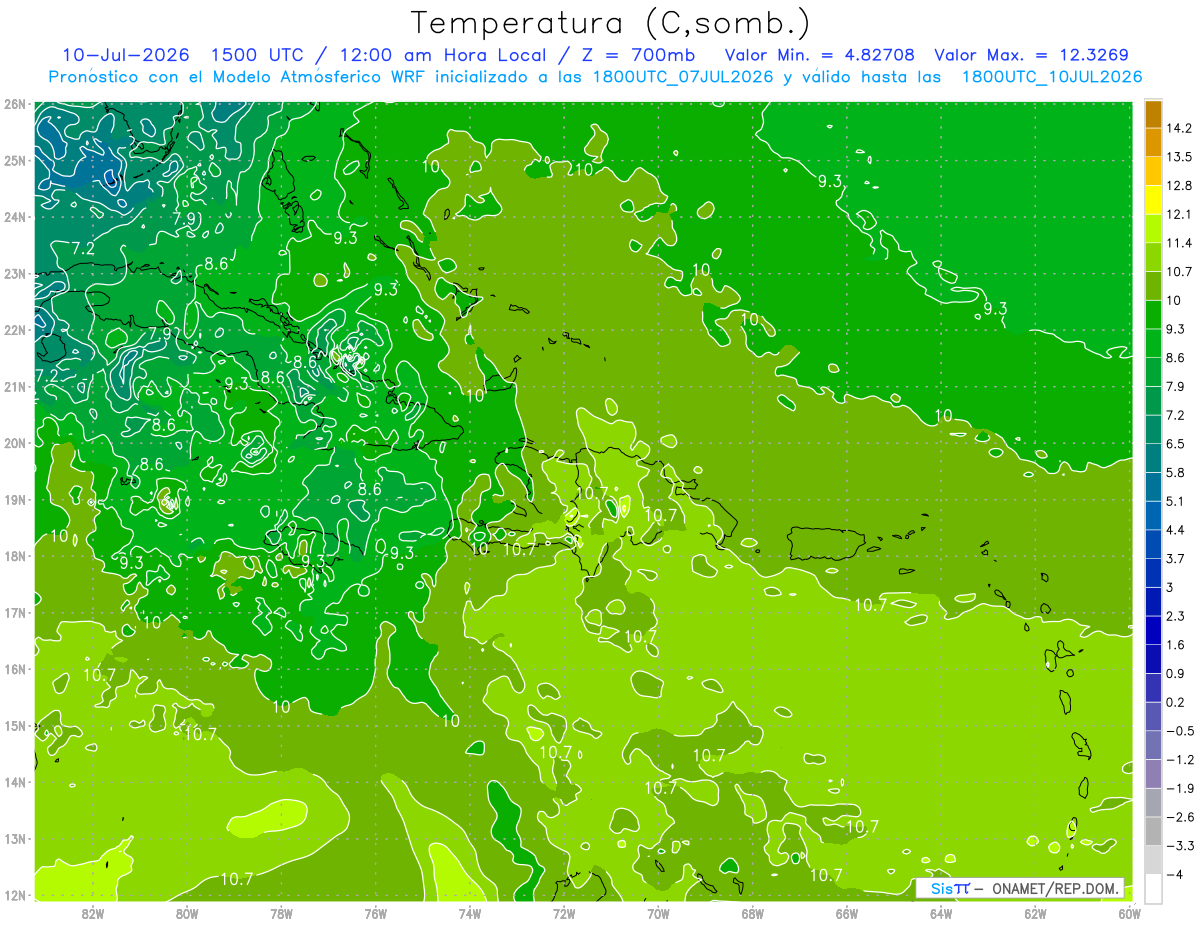Image resolution: width=1200 pixels, height=927 pixels.
Task: Click the 64W longitude axis label
Action: pyautogui.click(x=941, y=914)
